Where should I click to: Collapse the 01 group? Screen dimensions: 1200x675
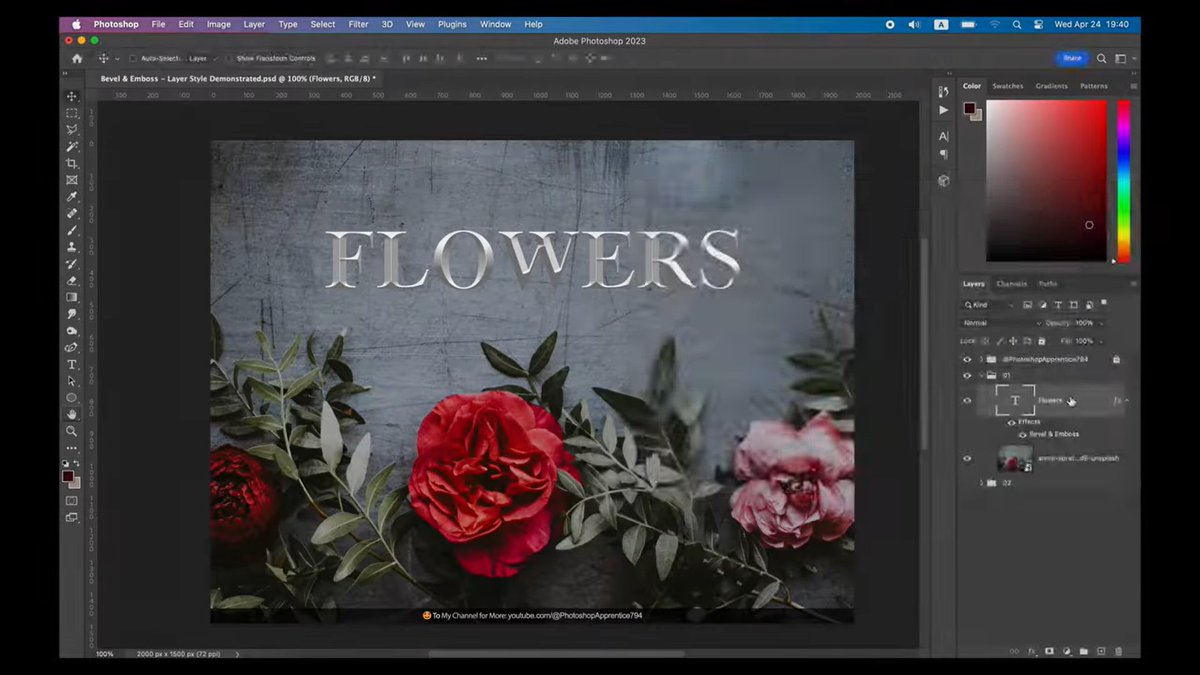[981, 376]
